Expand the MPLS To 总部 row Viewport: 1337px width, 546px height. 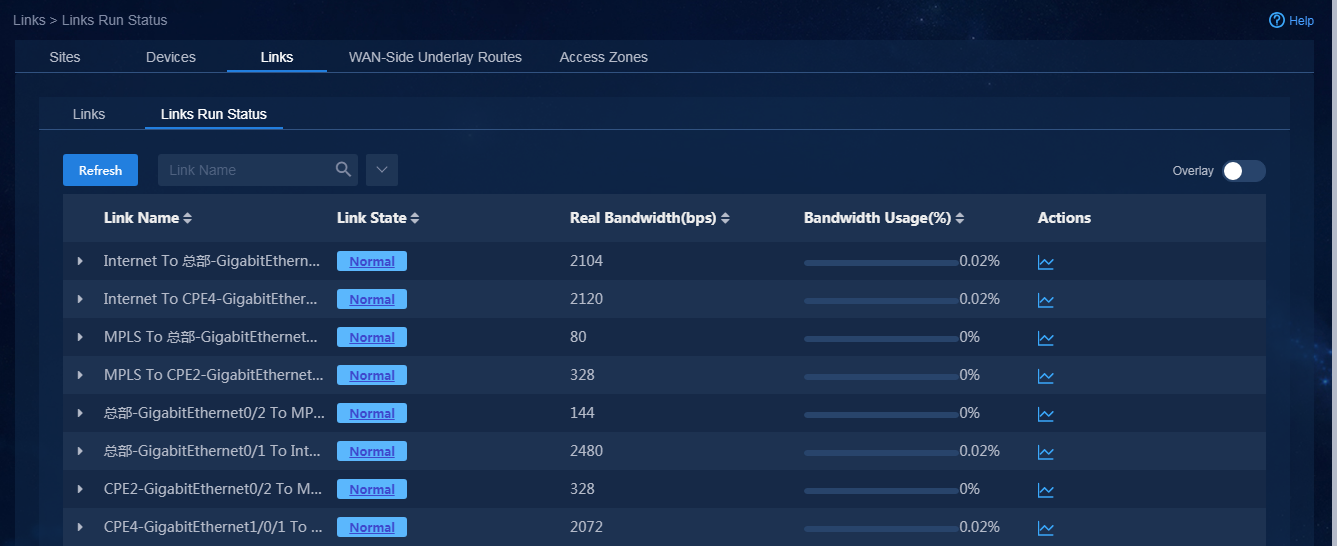(80, 337)
